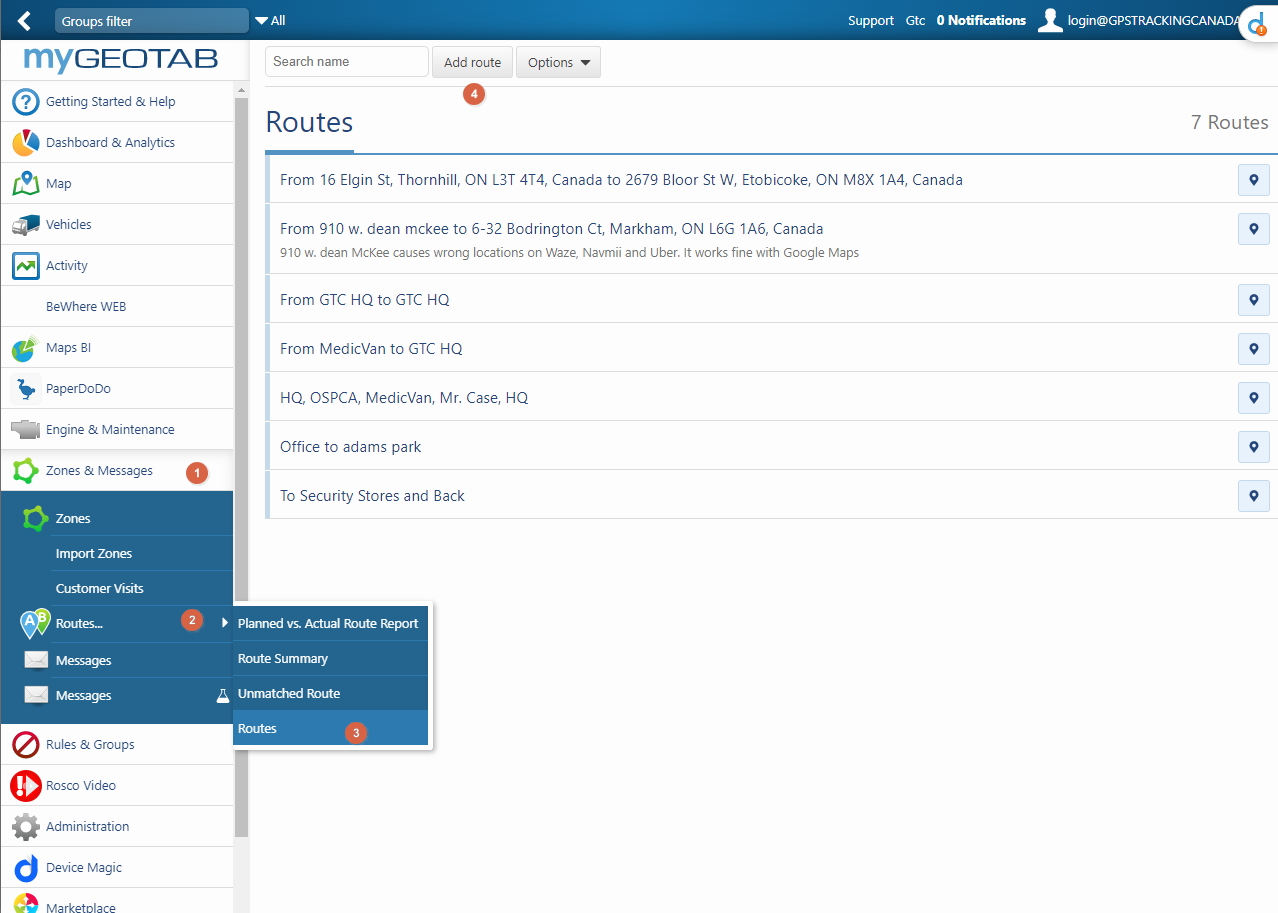1278x913 pixels.
Task: Click the back arrow icon in header
Action: tap(25, 21)
